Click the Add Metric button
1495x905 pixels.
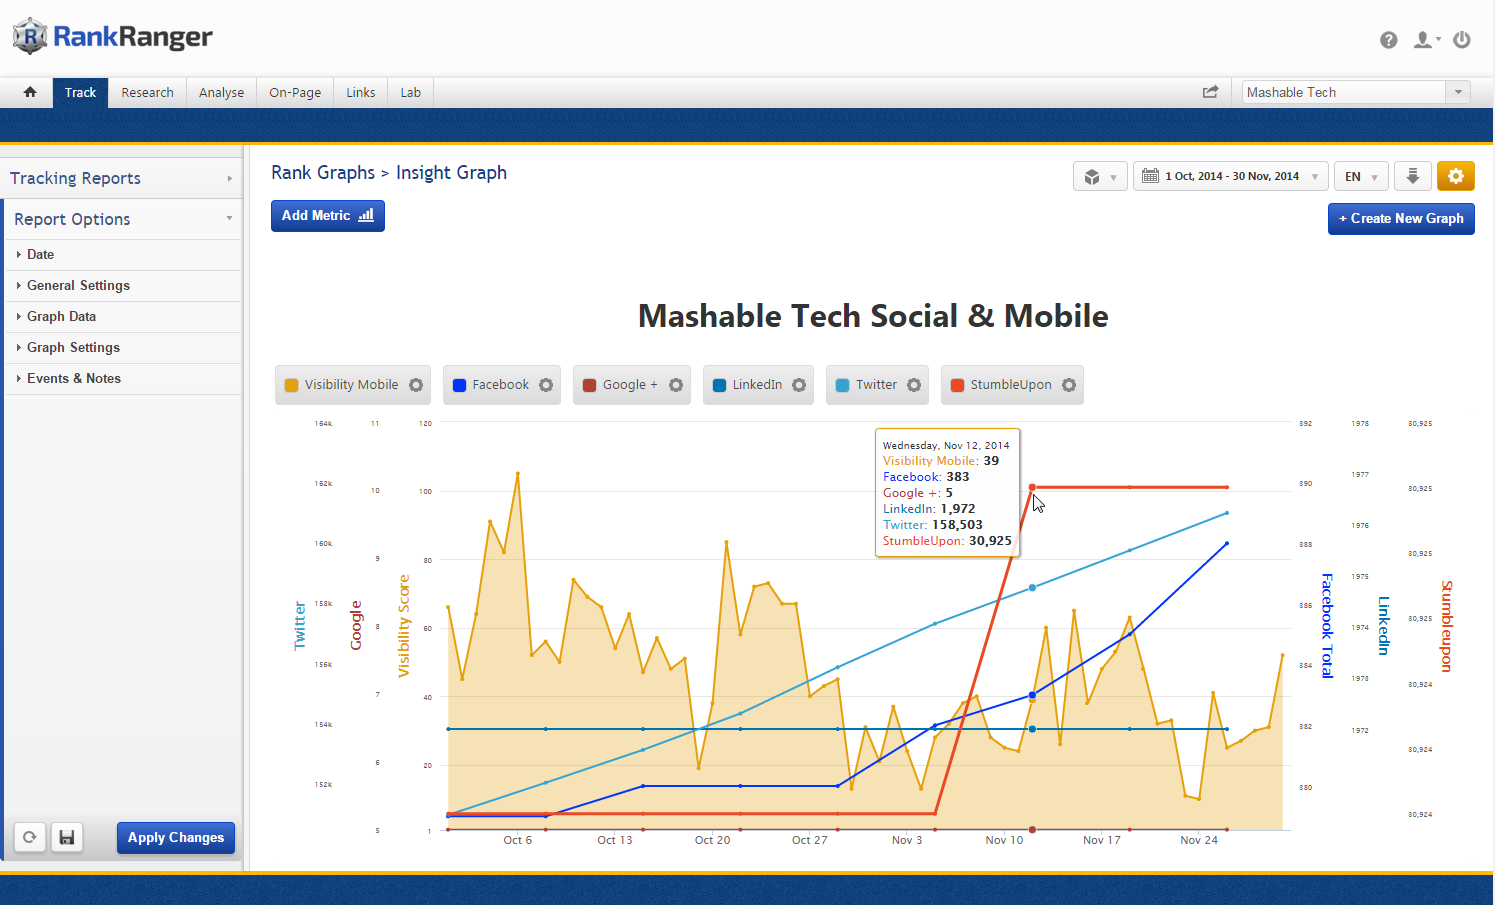(x=328, y=216)
